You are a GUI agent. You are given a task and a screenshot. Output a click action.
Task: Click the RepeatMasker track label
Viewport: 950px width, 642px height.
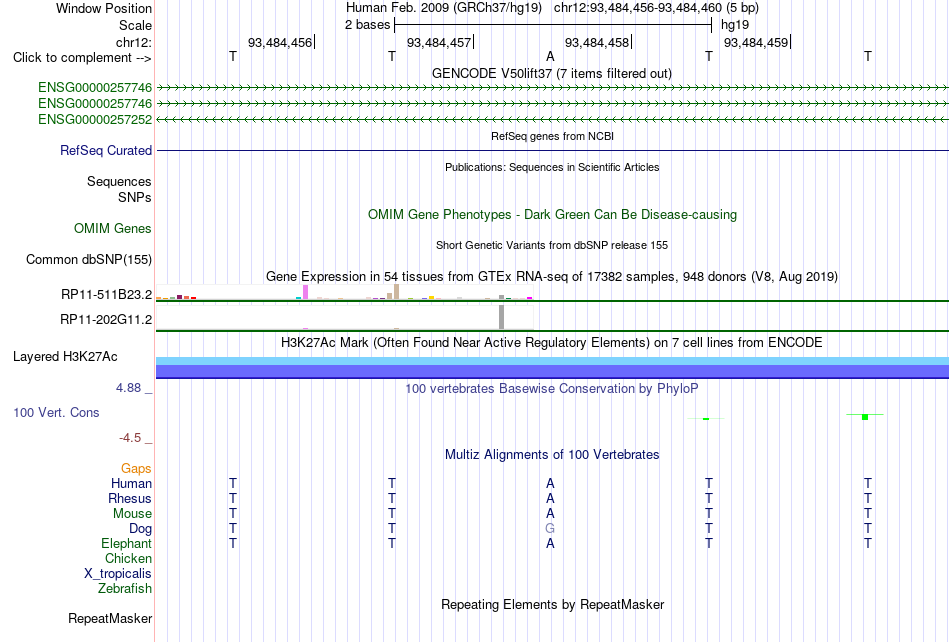(110, 618)
